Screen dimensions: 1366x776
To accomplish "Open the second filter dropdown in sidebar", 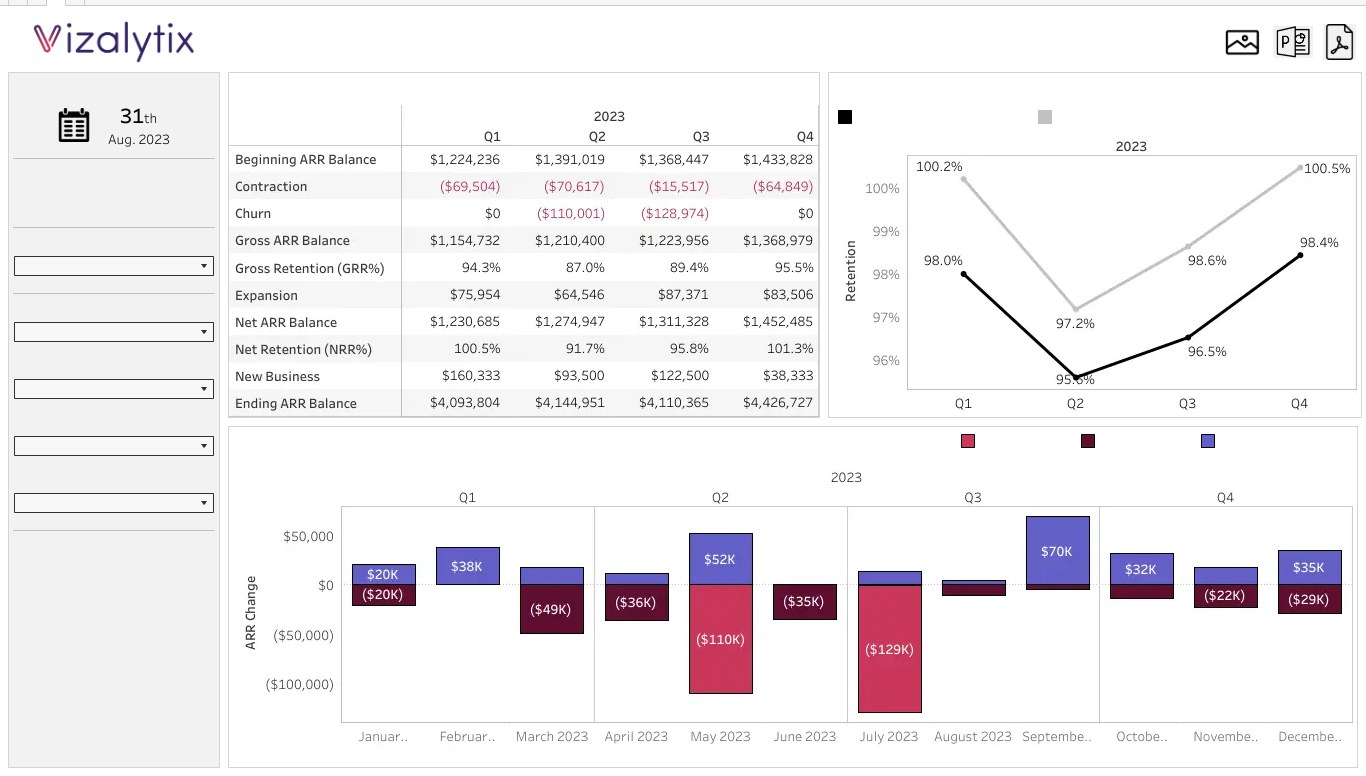I will tap(114, 332).
